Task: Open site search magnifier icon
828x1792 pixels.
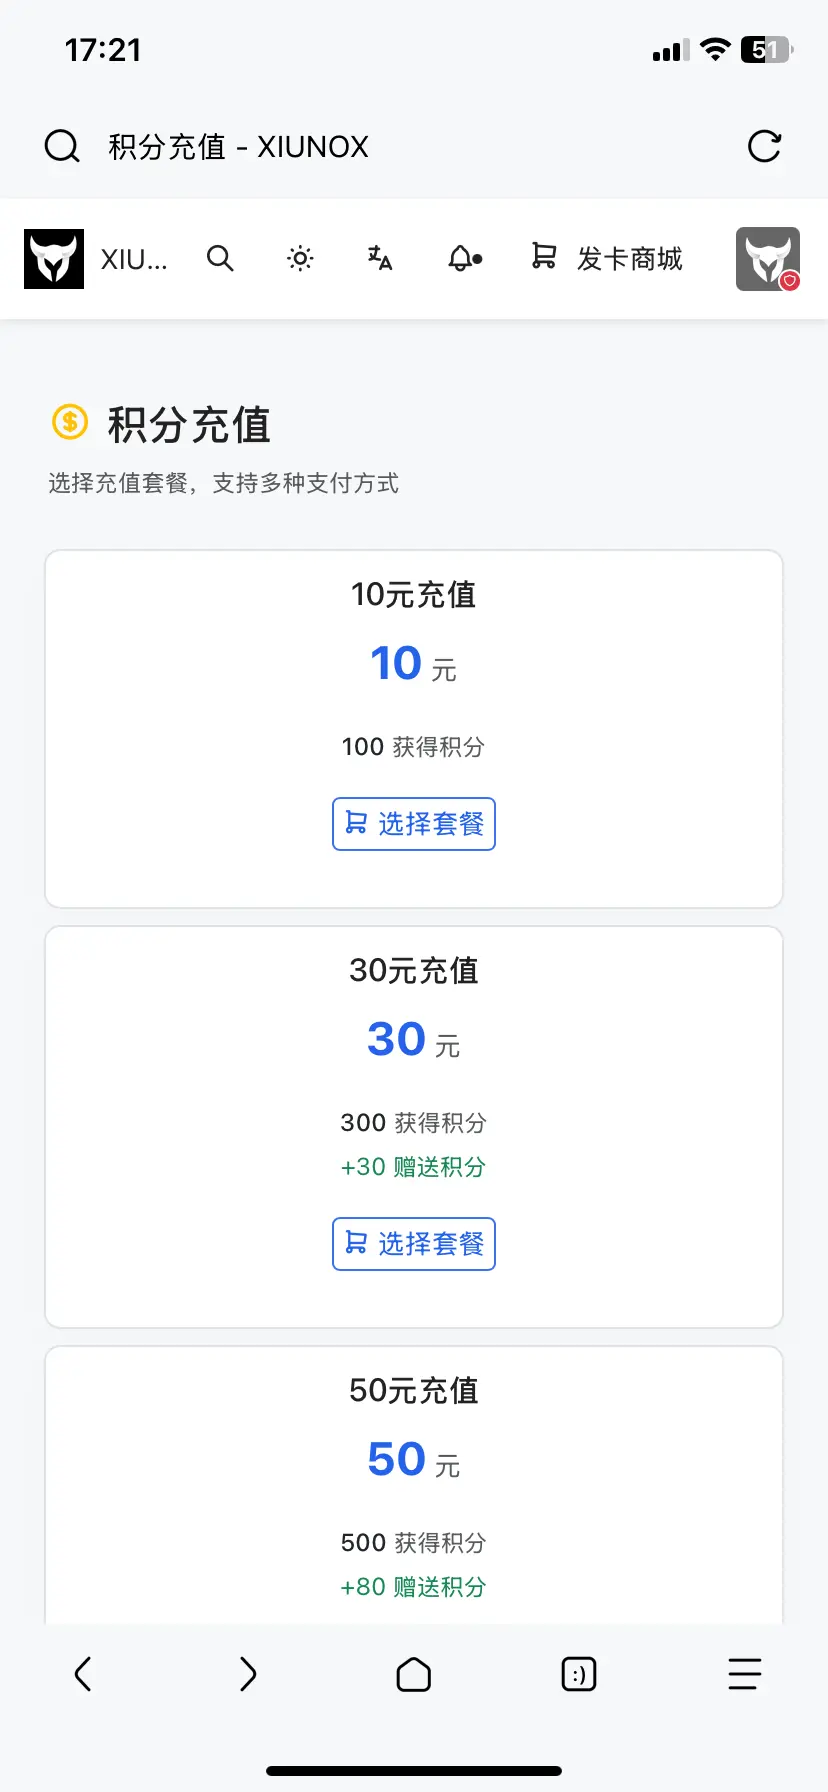Action: (x=220, y=259)
